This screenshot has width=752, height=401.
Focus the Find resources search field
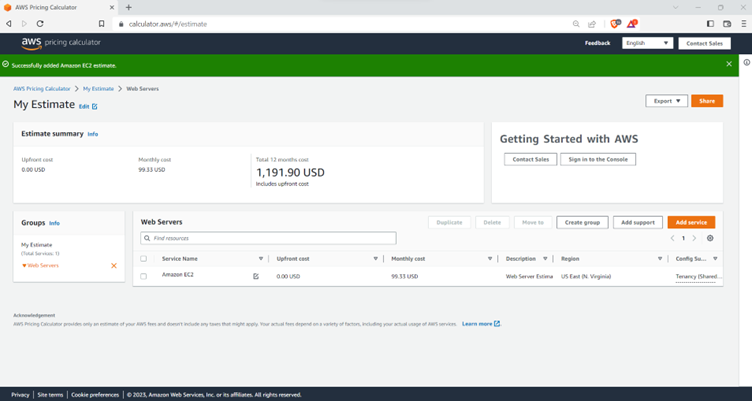point(268,239)
